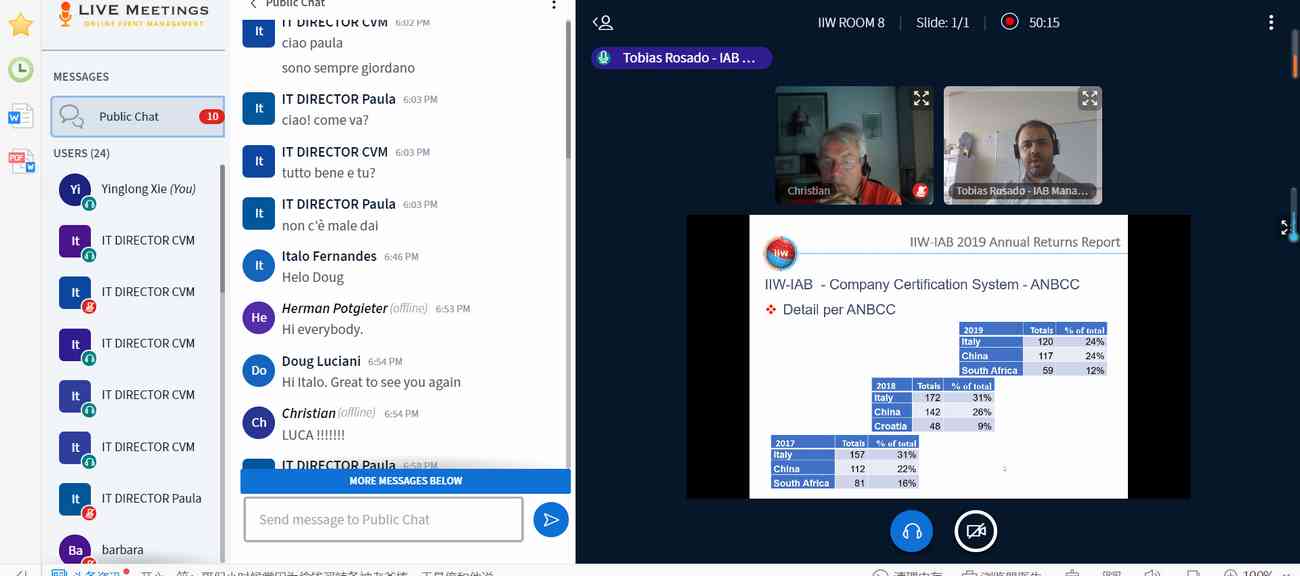This screenshot has height=576, width=1300.
Task: Click the Tobias Rosado talking indicator
Action: 681,58
